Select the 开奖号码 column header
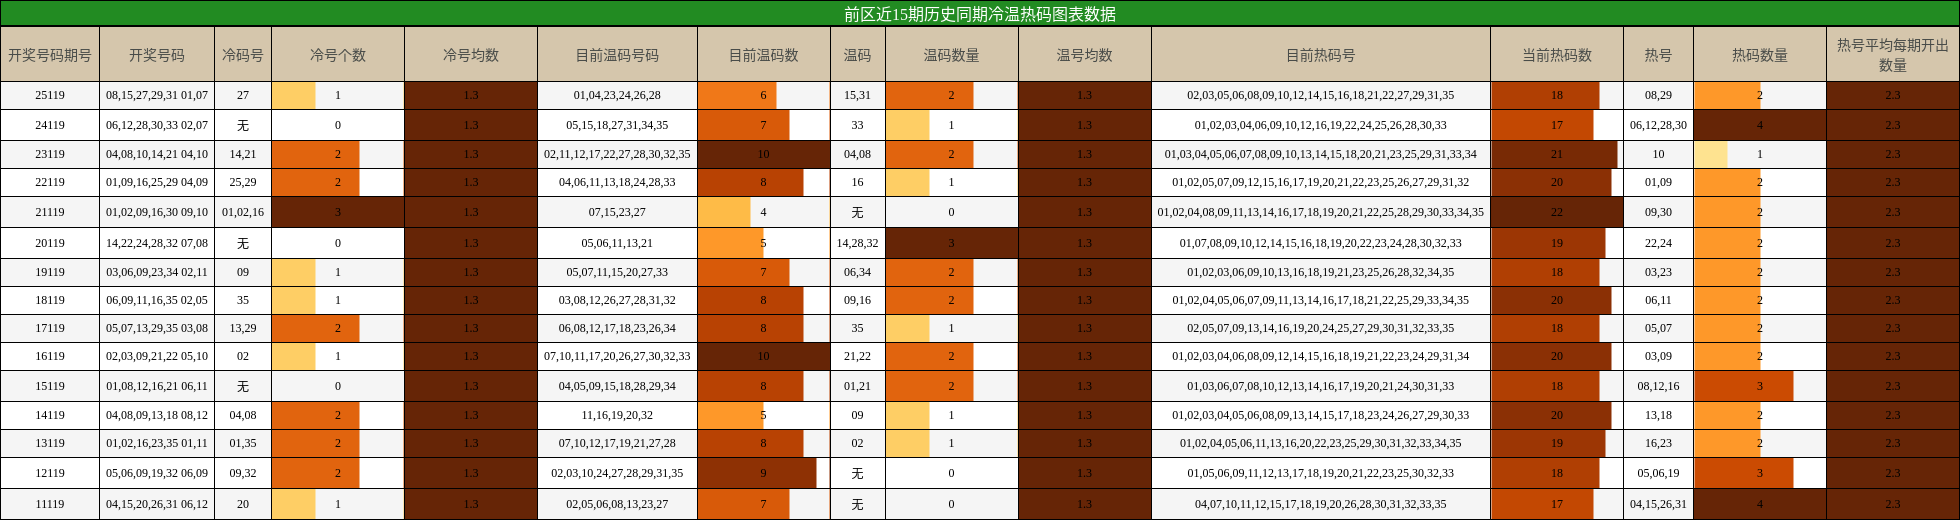The width and height of the screenshot is (1960, 520). (x=157, y=55)
